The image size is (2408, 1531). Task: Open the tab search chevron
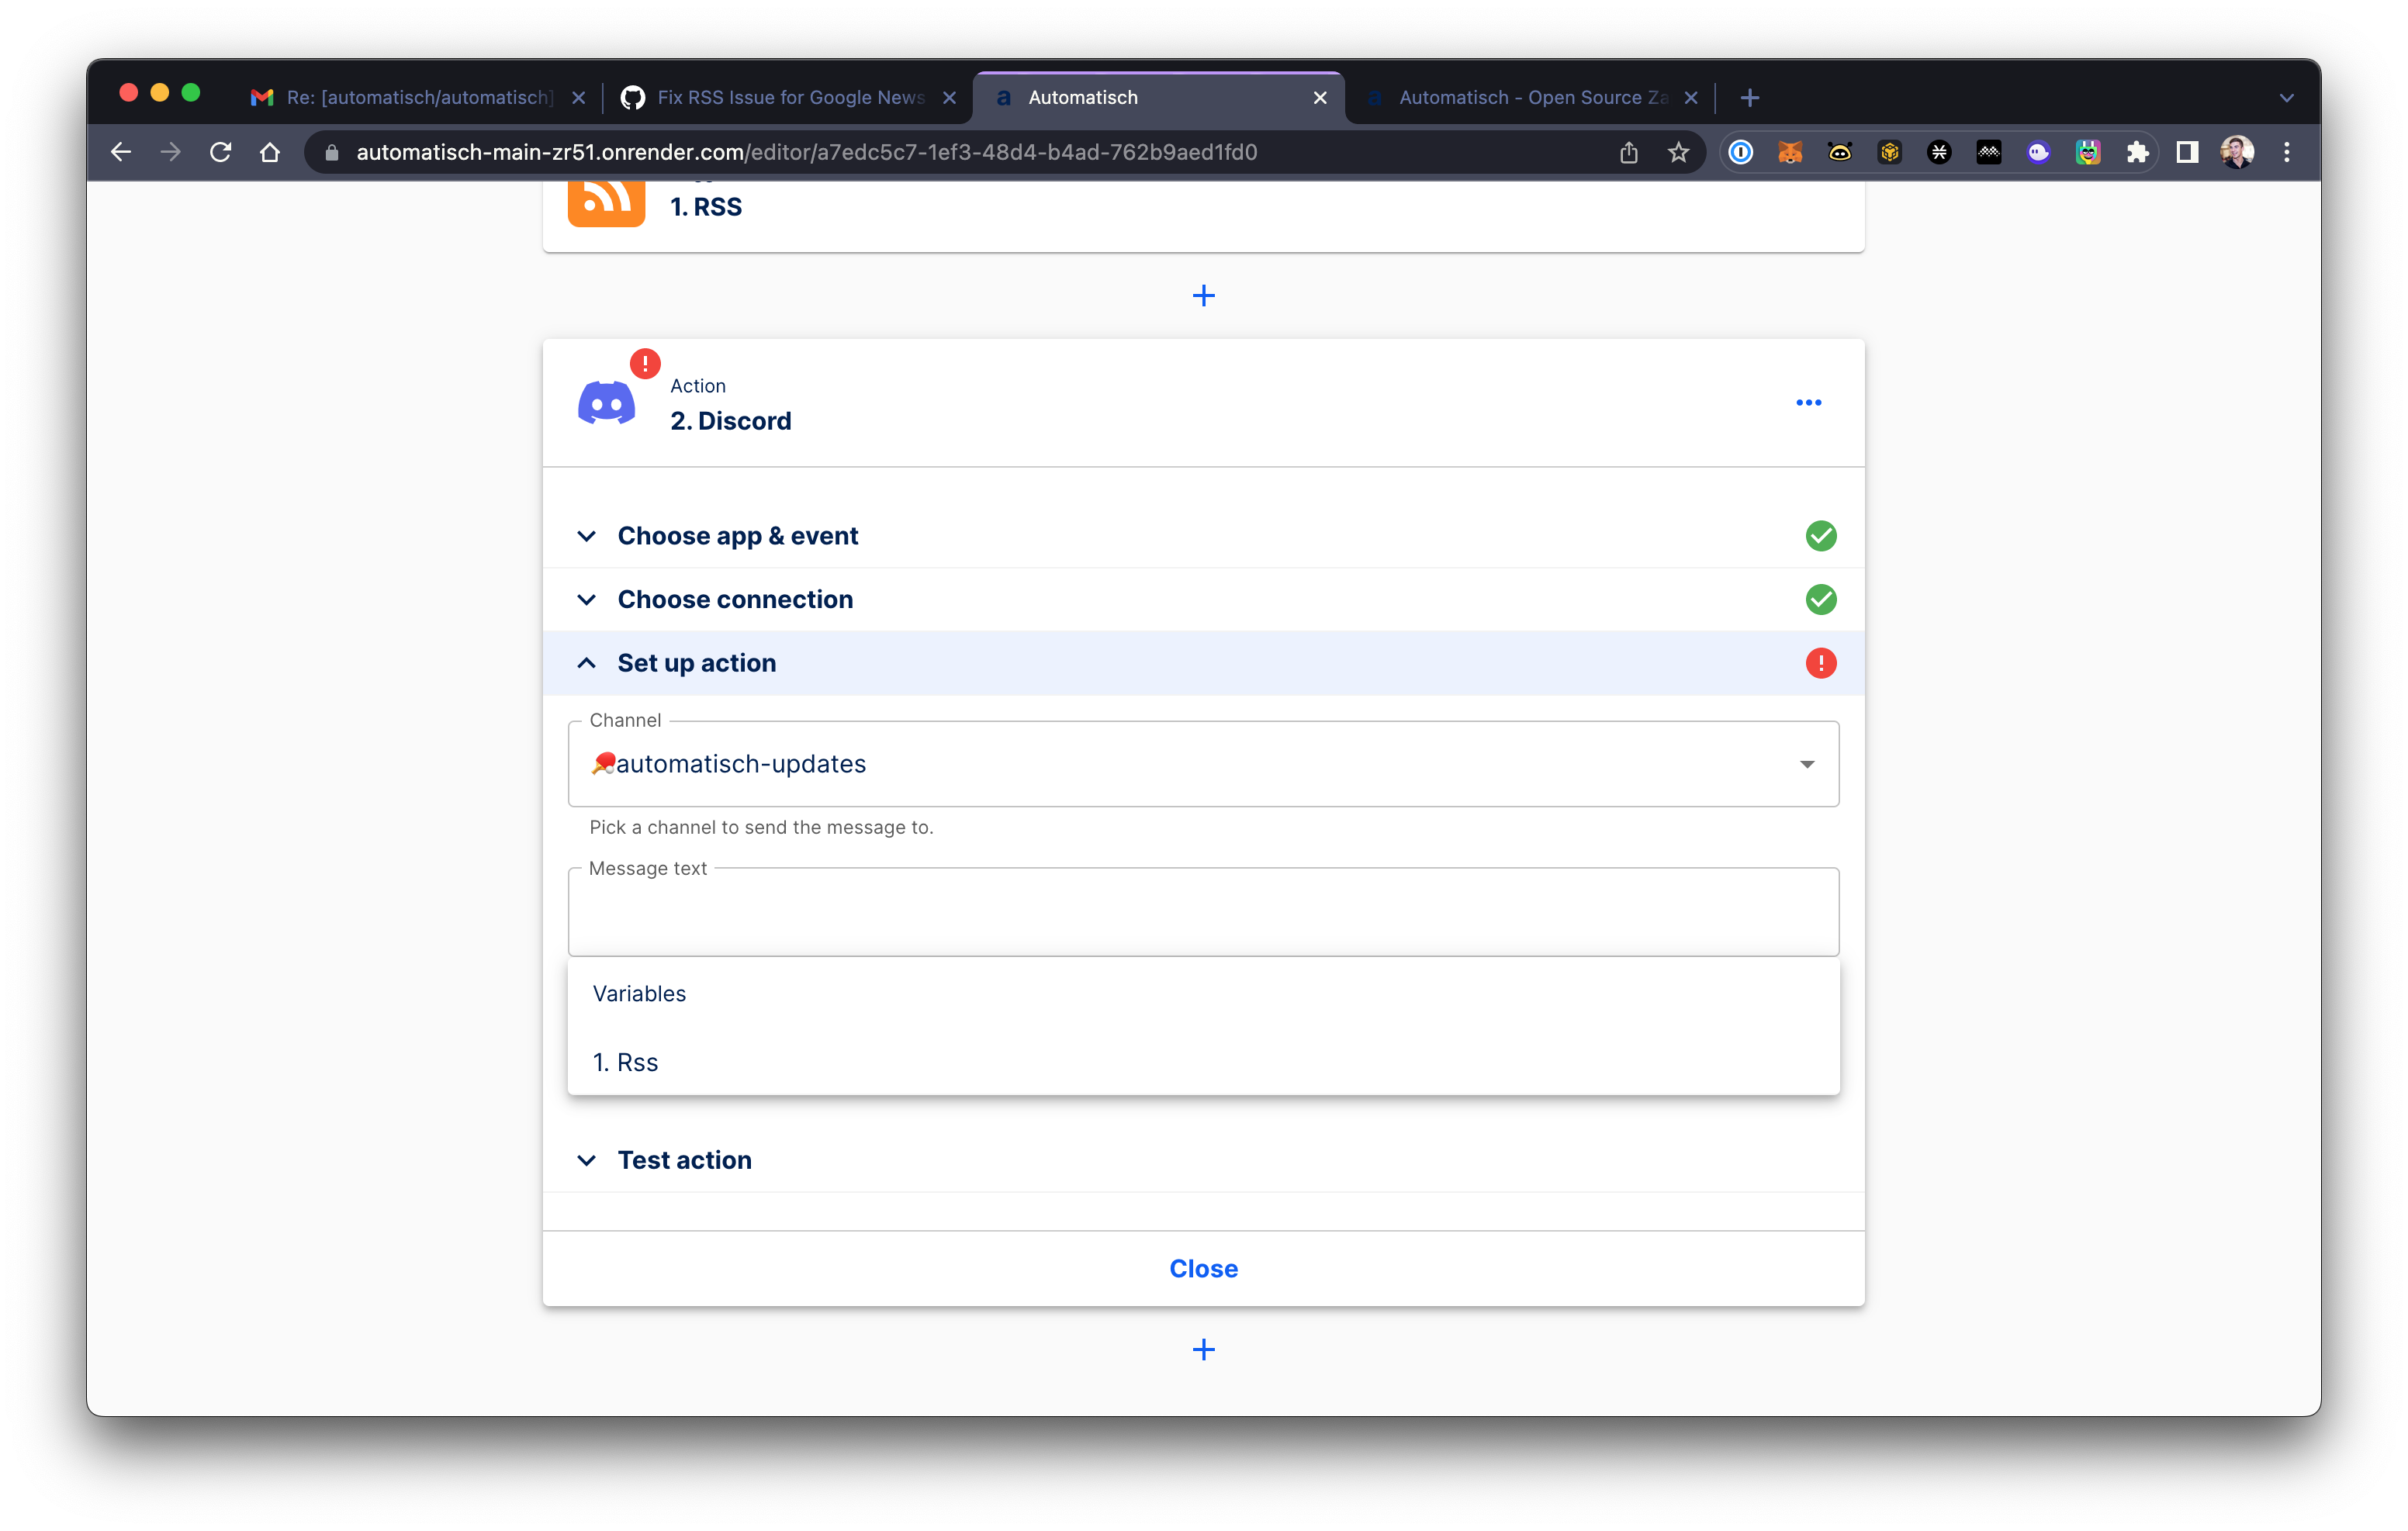coord(2286,98)
